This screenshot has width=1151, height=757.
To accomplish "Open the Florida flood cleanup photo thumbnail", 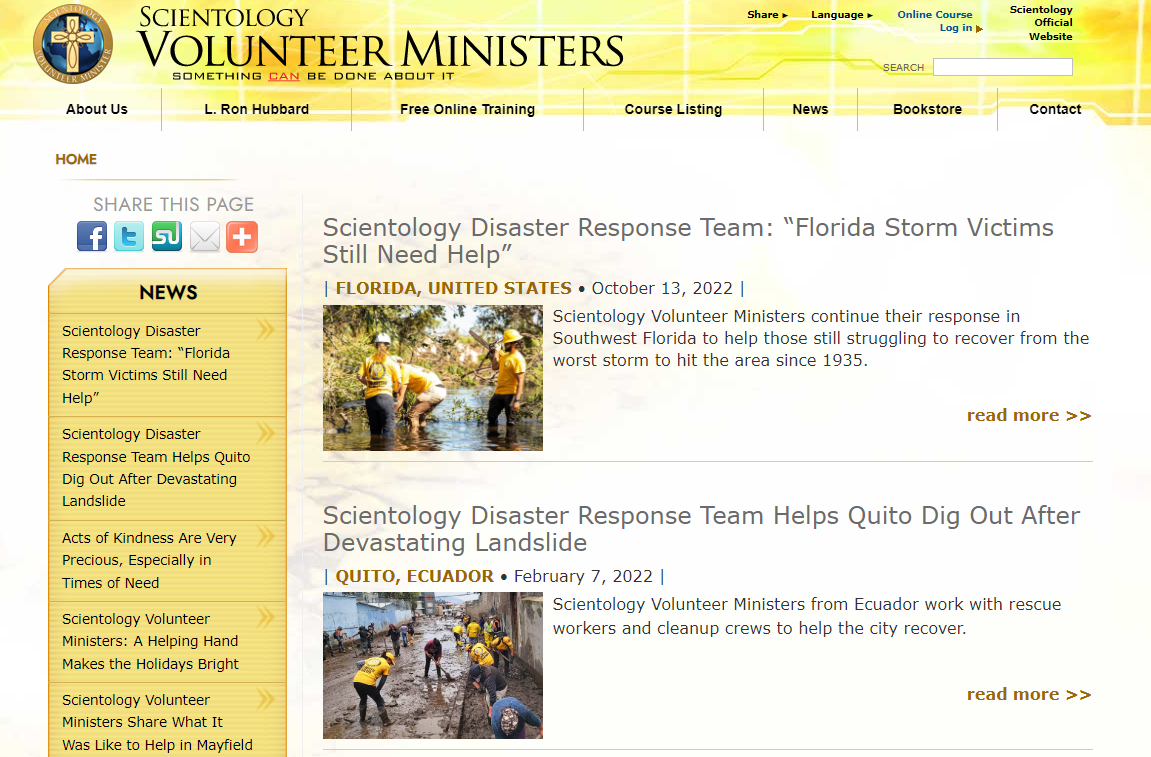I will pyautogui.click(x=433, y=377).
